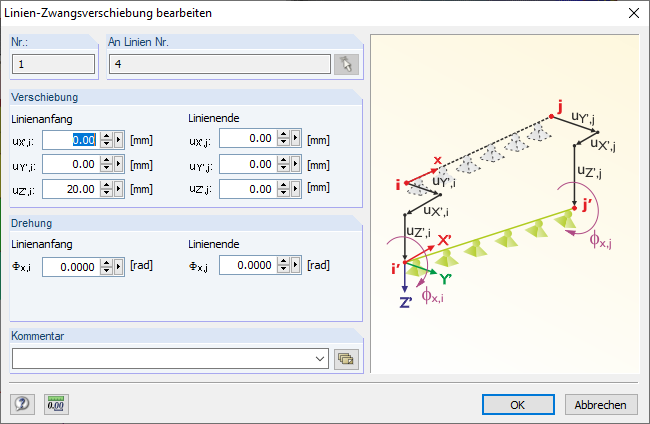Open the flyout arrow beside Φx,i field
This screenshot has height=424, width=650.
[119, 267]
